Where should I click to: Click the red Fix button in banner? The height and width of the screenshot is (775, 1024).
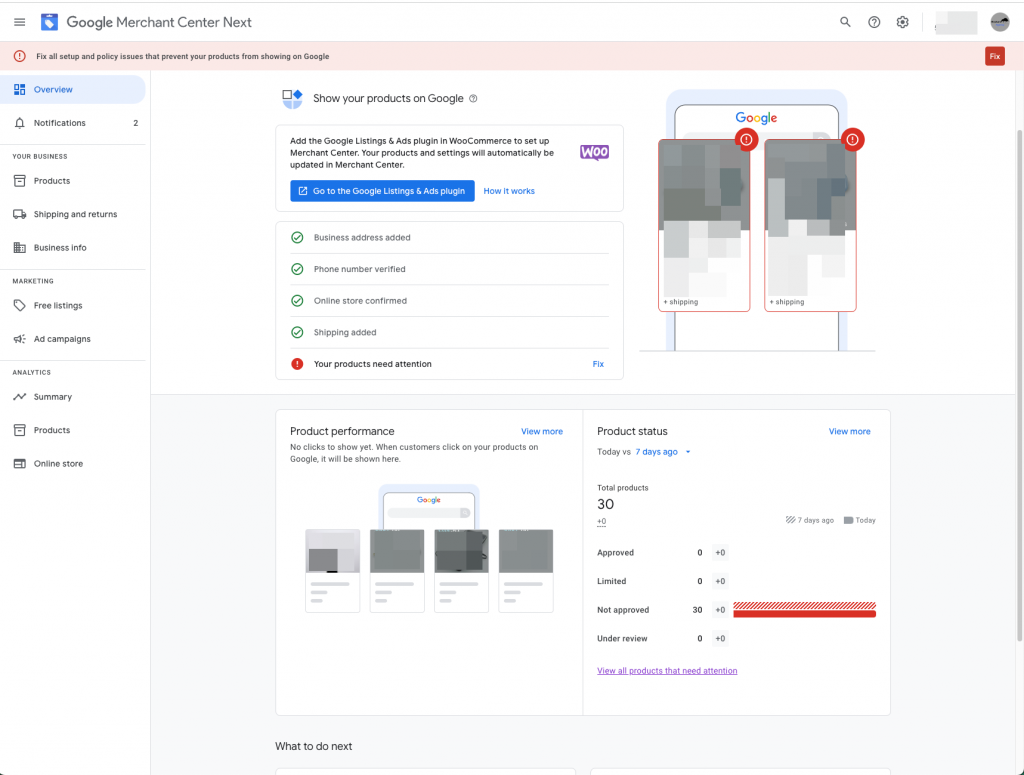[x=995, y=56]
